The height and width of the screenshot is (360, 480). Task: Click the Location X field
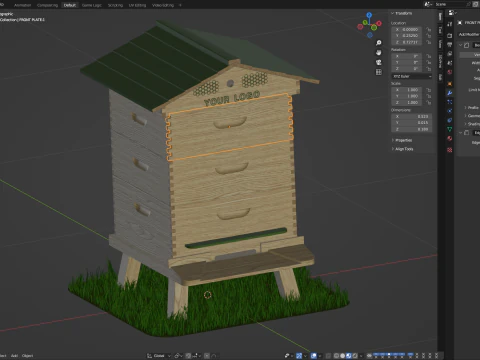click(x=407, y=29)
